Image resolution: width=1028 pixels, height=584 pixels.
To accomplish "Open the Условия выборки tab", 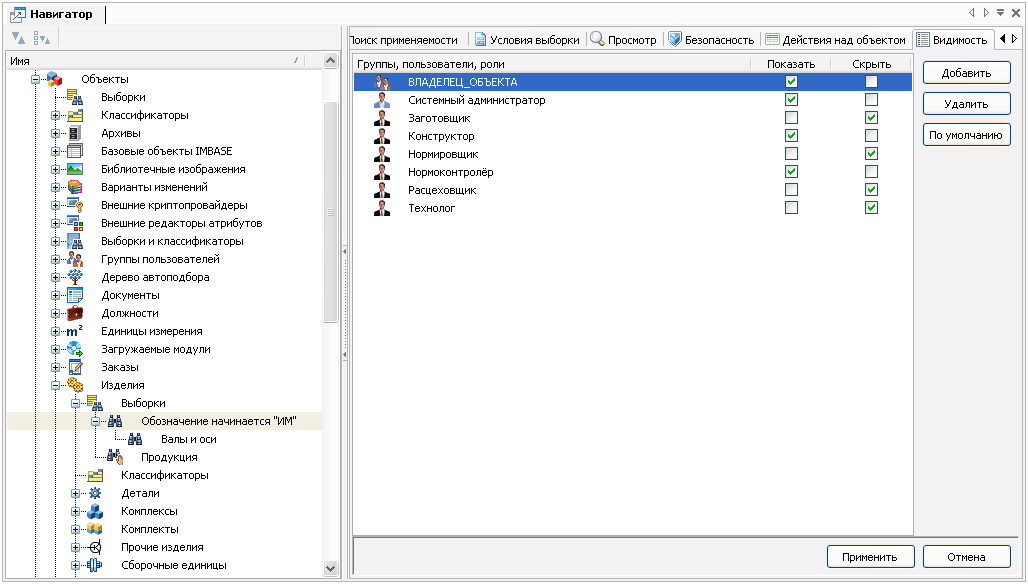I will coord(528,40).
